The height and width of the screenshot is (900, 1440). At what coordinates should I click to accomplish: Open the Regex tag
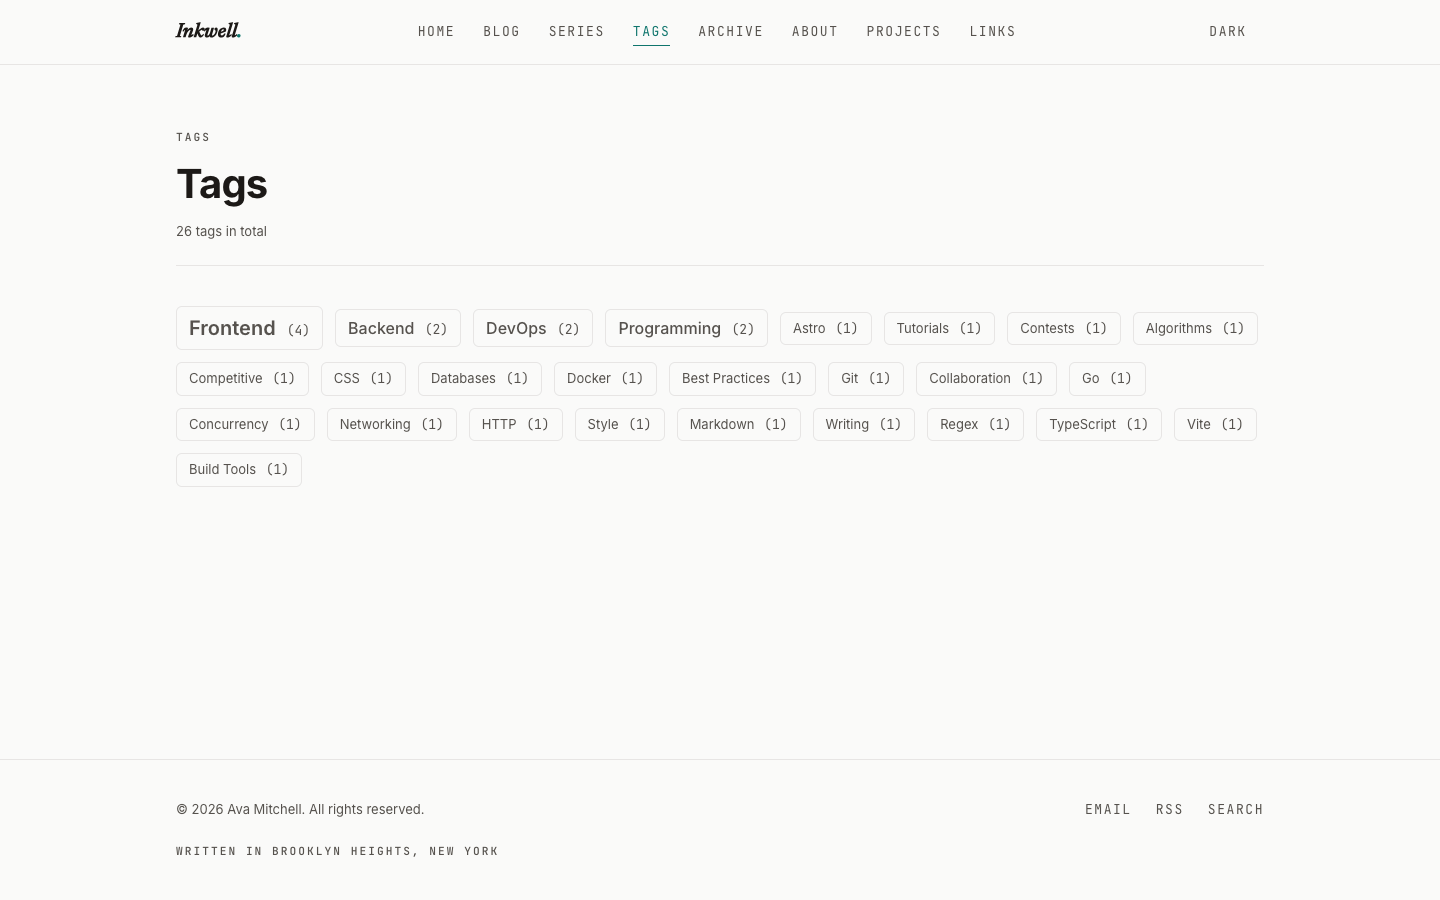[975, 424]
